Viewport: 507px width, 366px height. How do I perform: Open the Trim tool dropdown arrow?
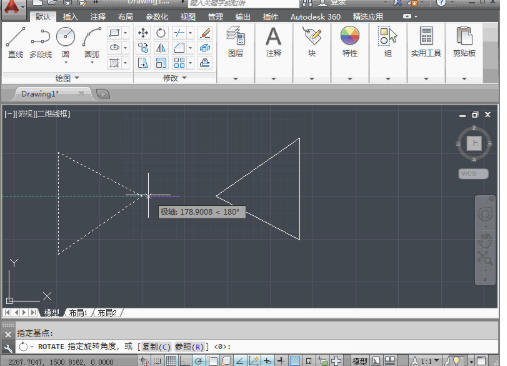tap(190, 33)
